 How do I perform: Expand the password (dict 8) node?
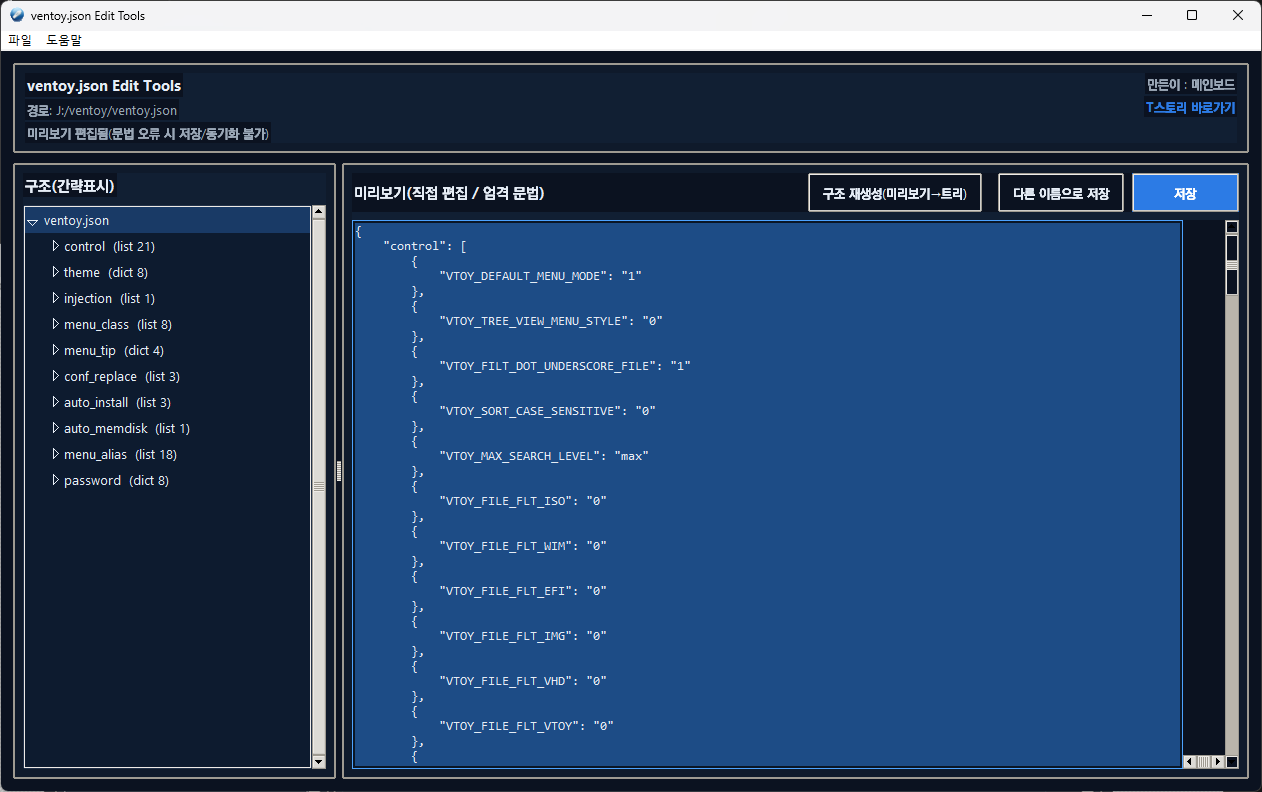[56, 480]
